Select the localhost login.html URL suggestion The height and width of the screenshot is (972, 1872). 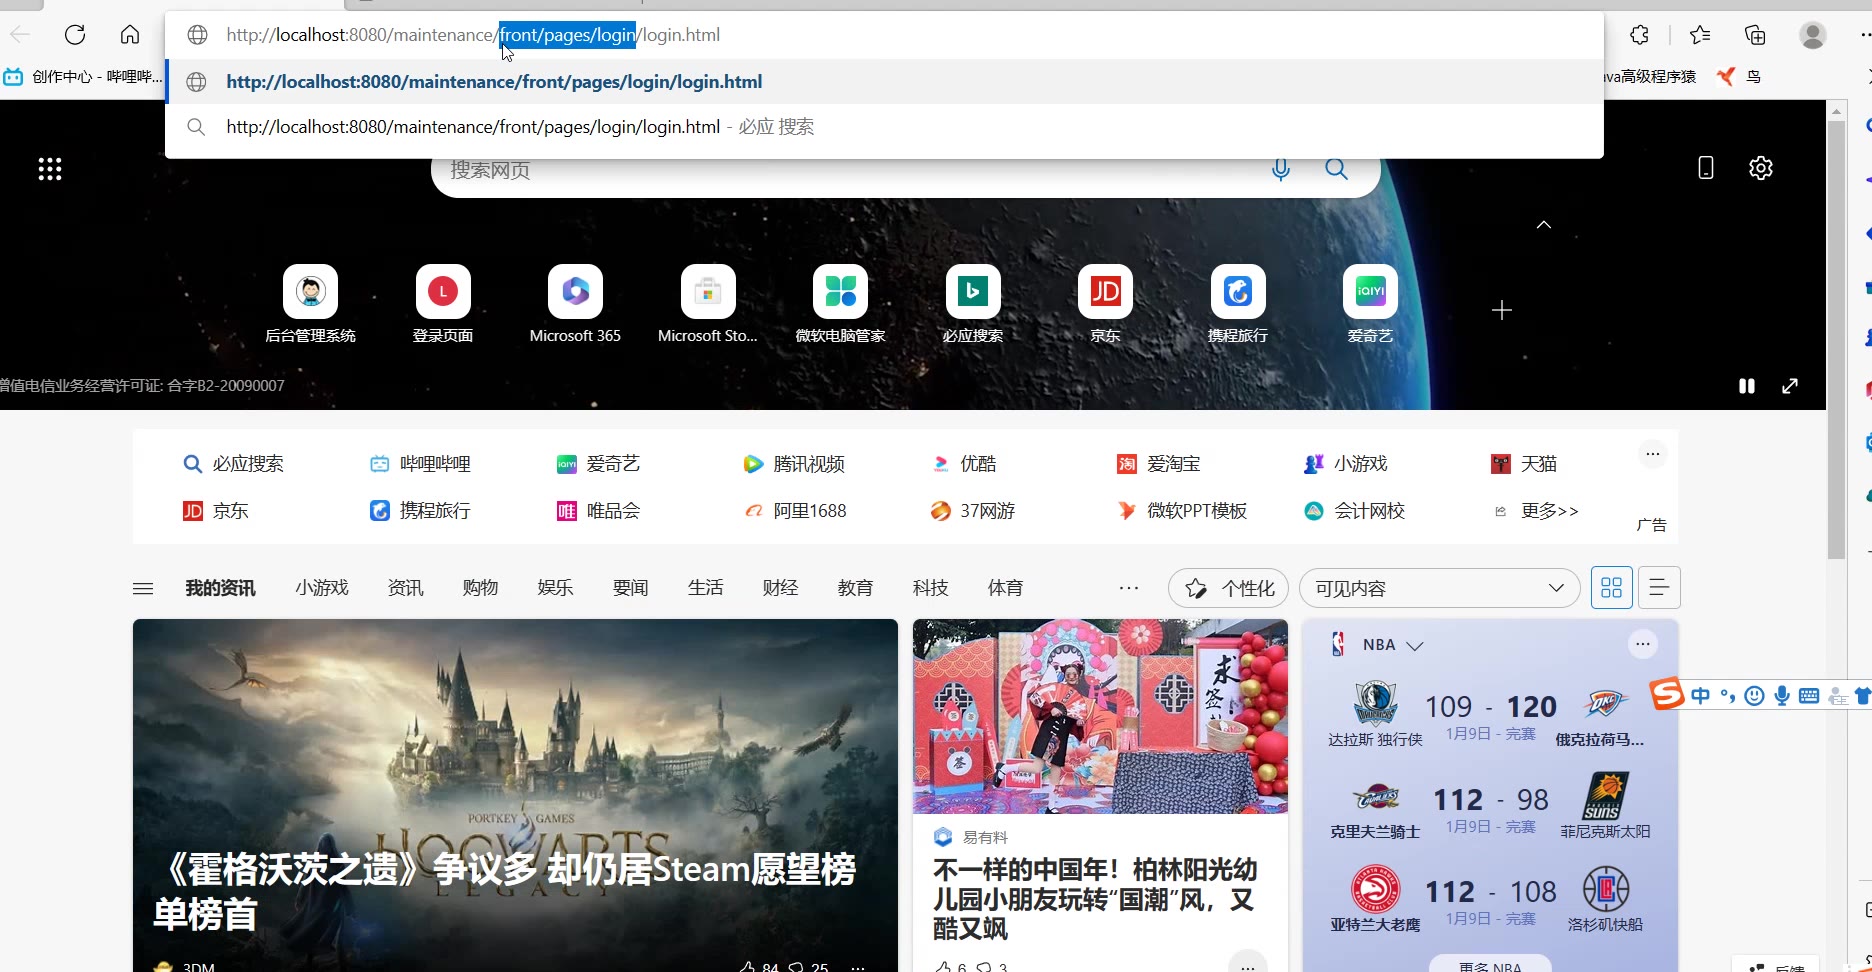[884, 82]
